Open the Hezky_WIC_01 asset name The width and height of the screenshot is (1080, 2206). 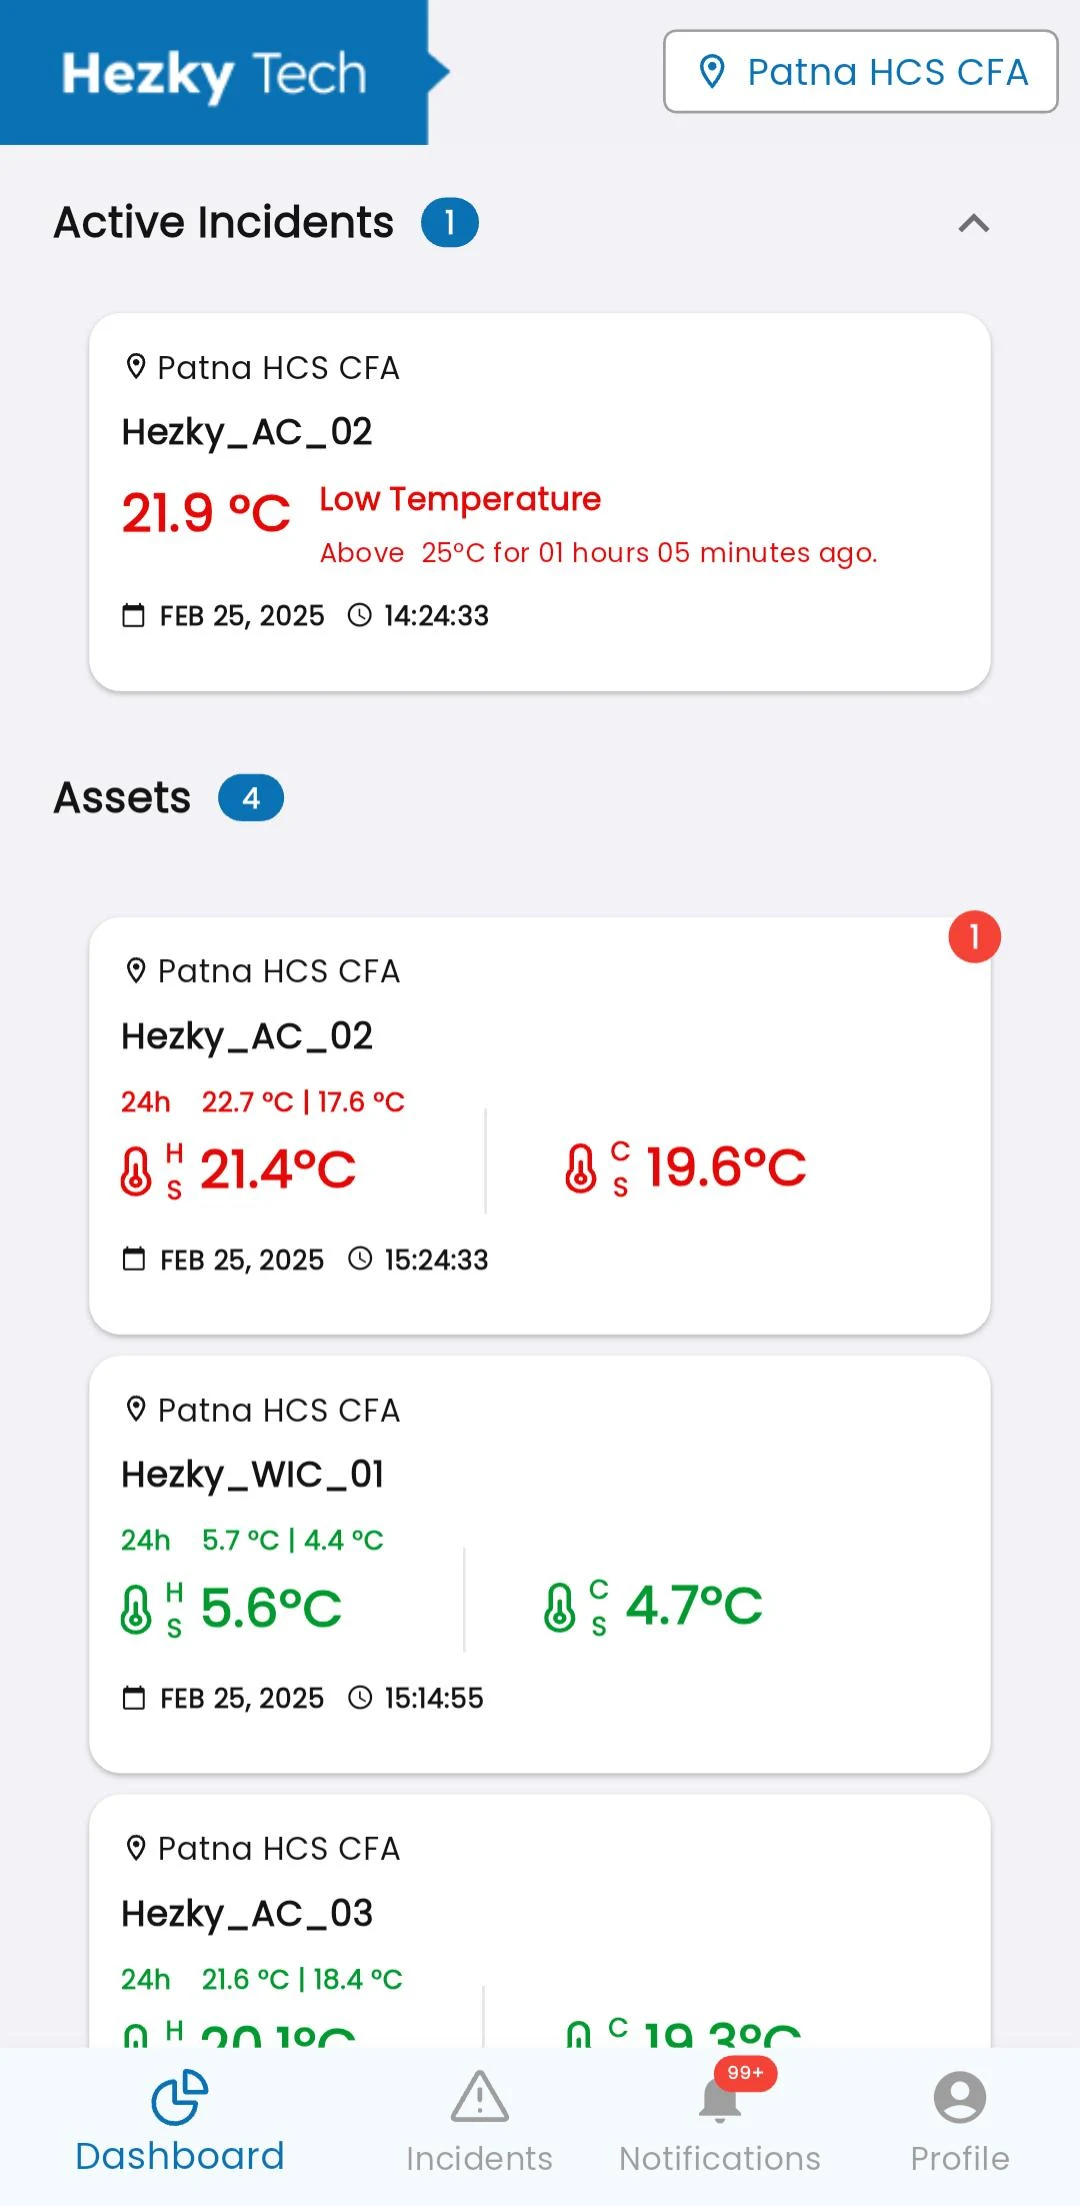click(253, 1474)
